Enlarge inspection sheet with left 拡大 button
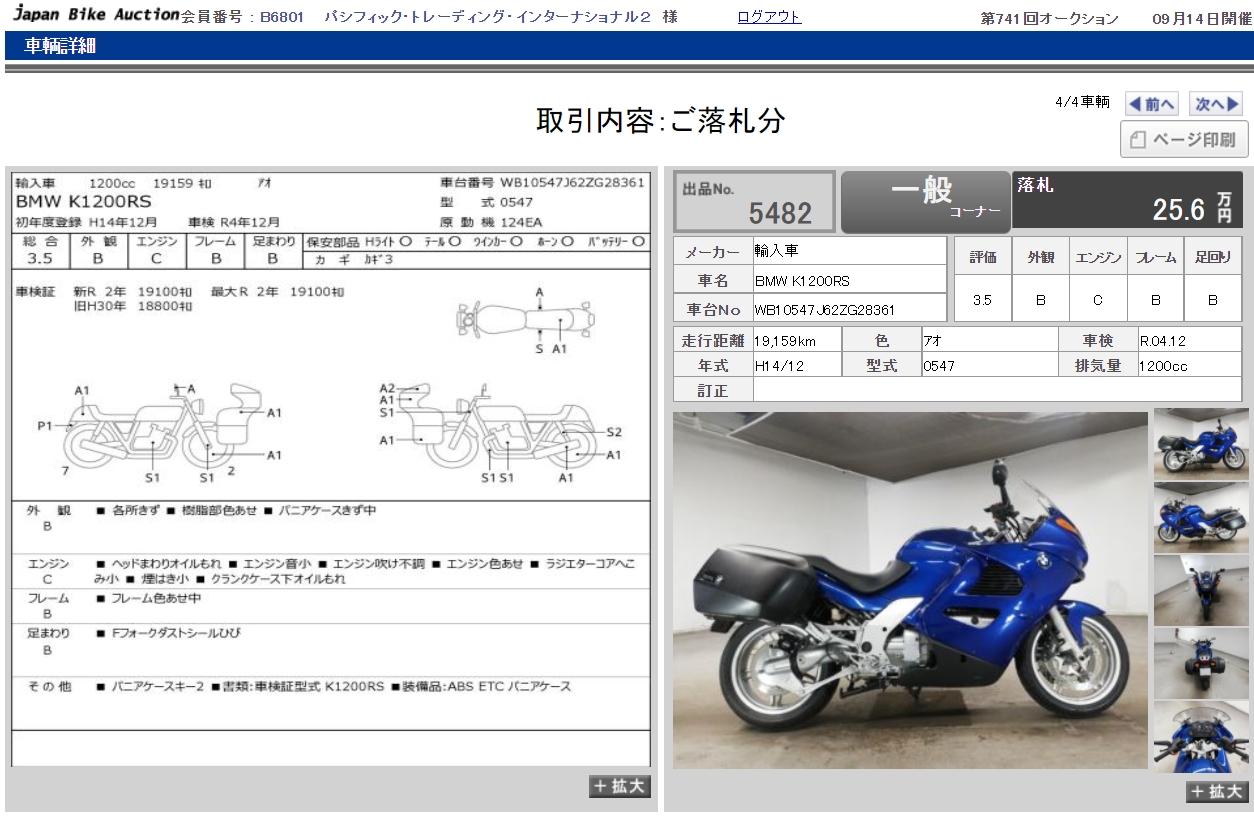 620,786
